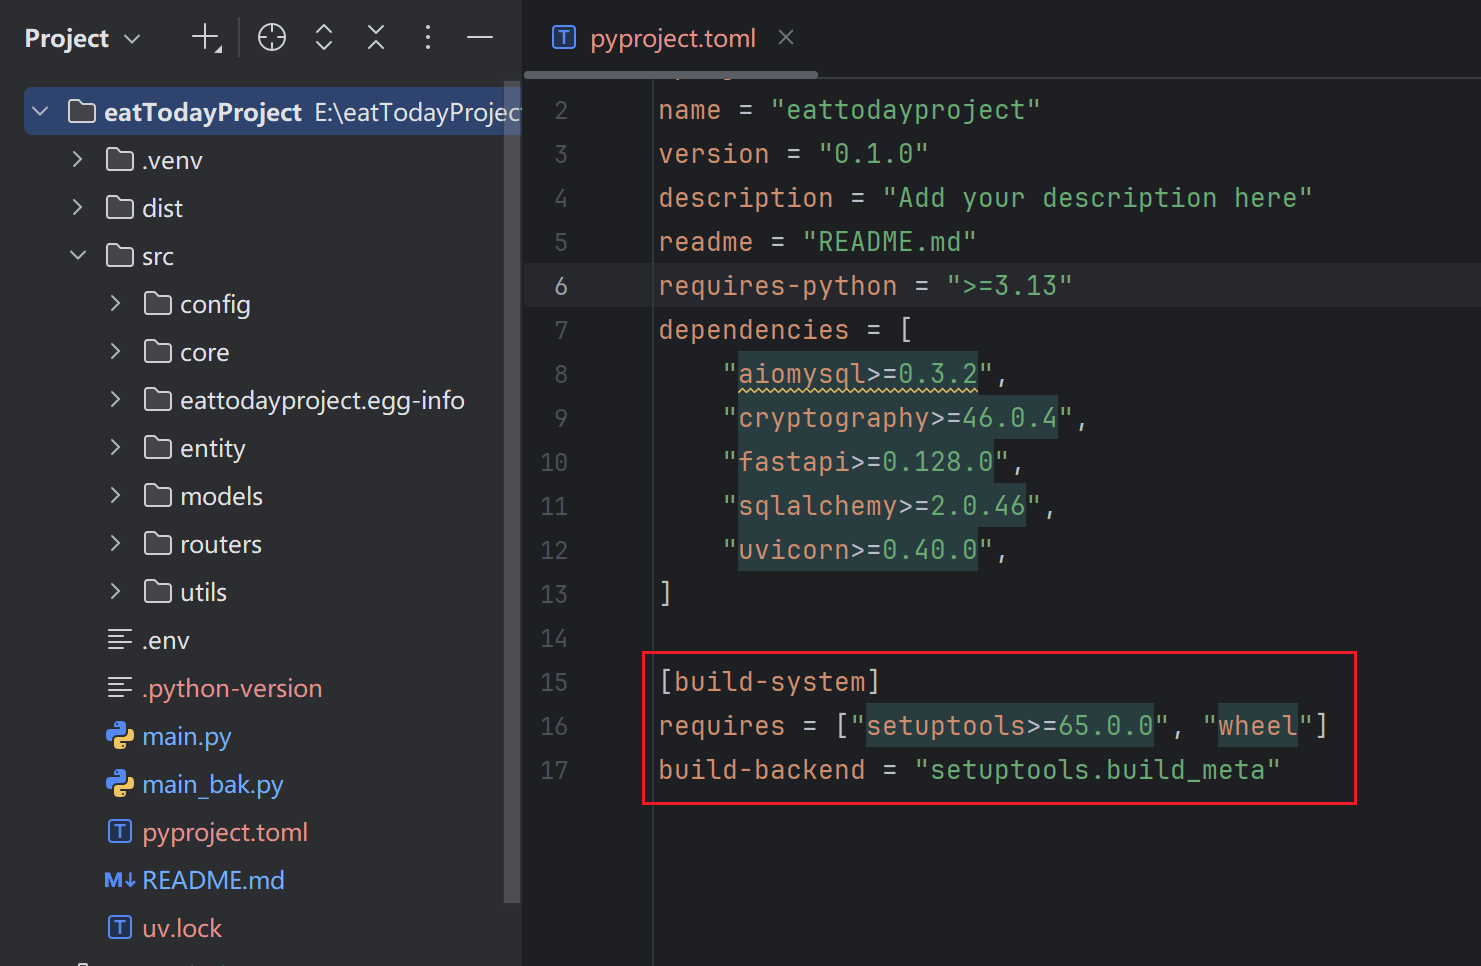
Task: Expand the routers folder
Action: tap(116, 544)
